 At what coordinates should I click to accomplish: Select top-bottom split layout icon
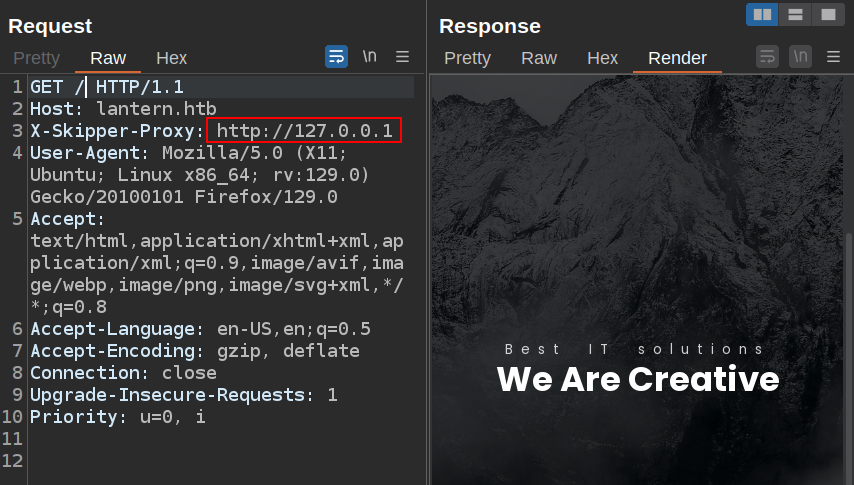point(795,14)
